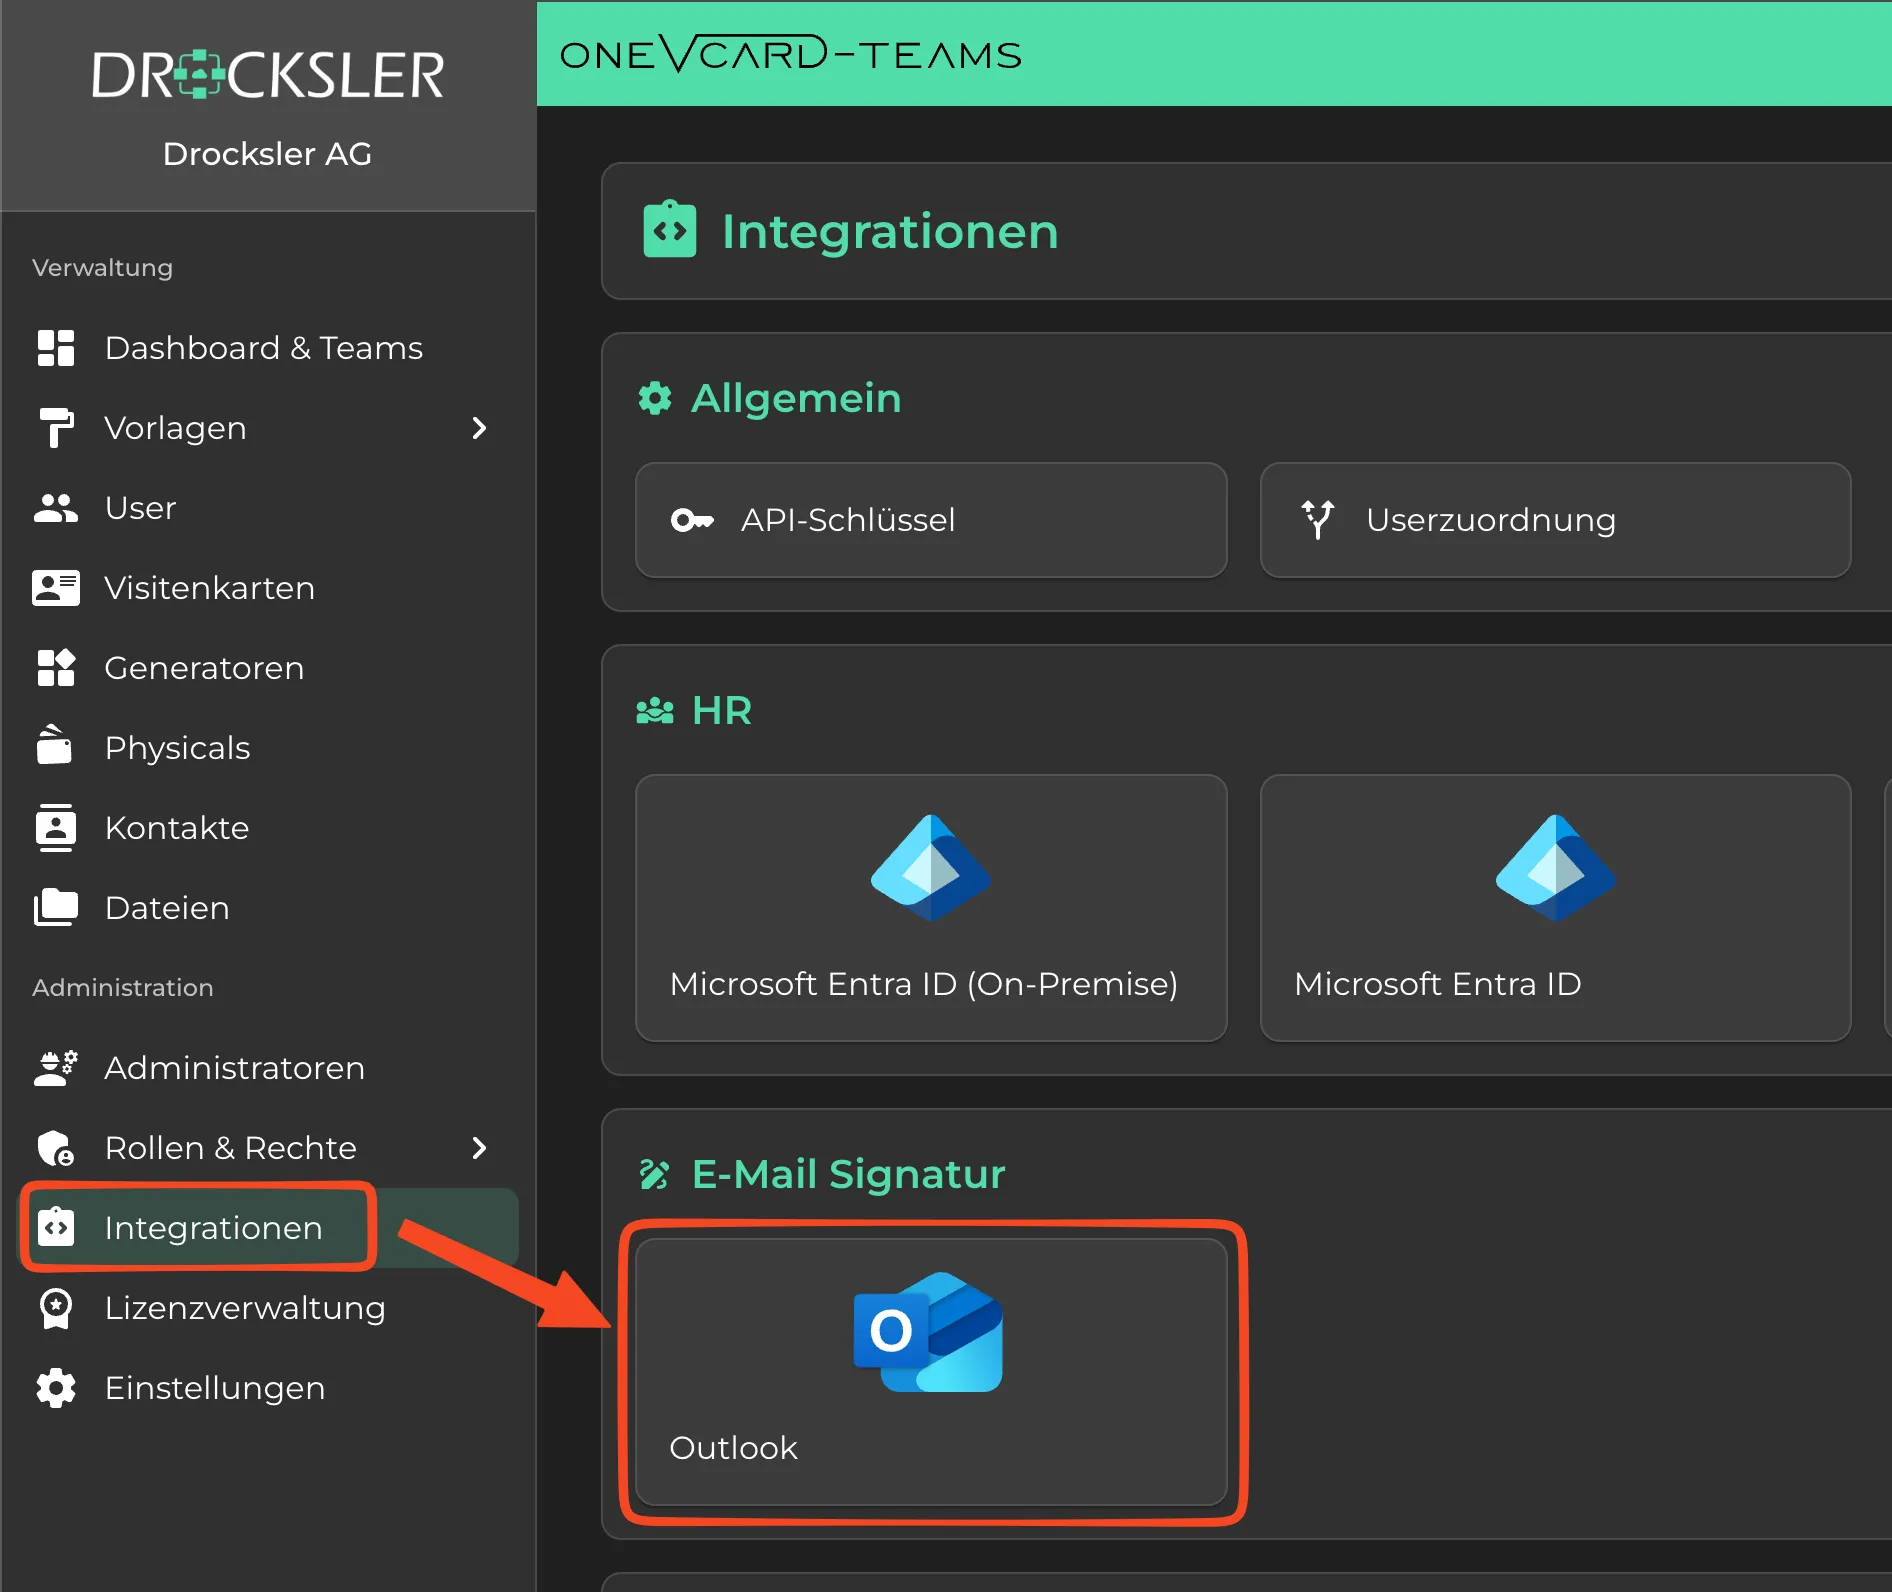This screenshot has height=1592, width=1892.
Task: Click the Einstellungen gear icon
Action: pyautogui.click(x=55, y=1388)
